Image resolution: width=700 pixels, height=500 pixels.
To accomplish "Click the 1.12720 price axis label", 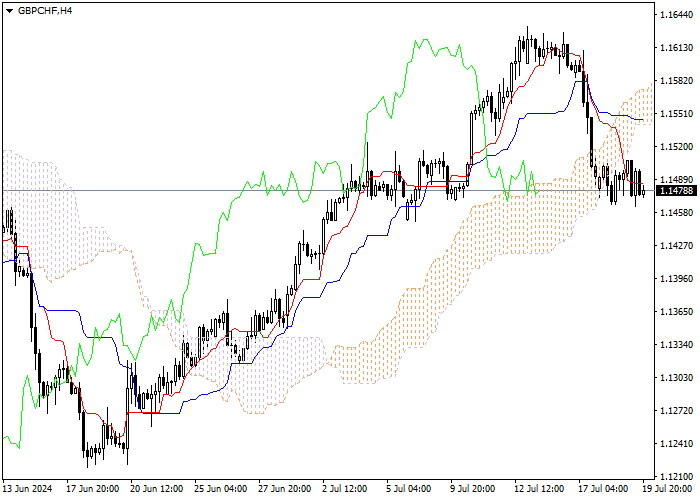I will 676,411.
